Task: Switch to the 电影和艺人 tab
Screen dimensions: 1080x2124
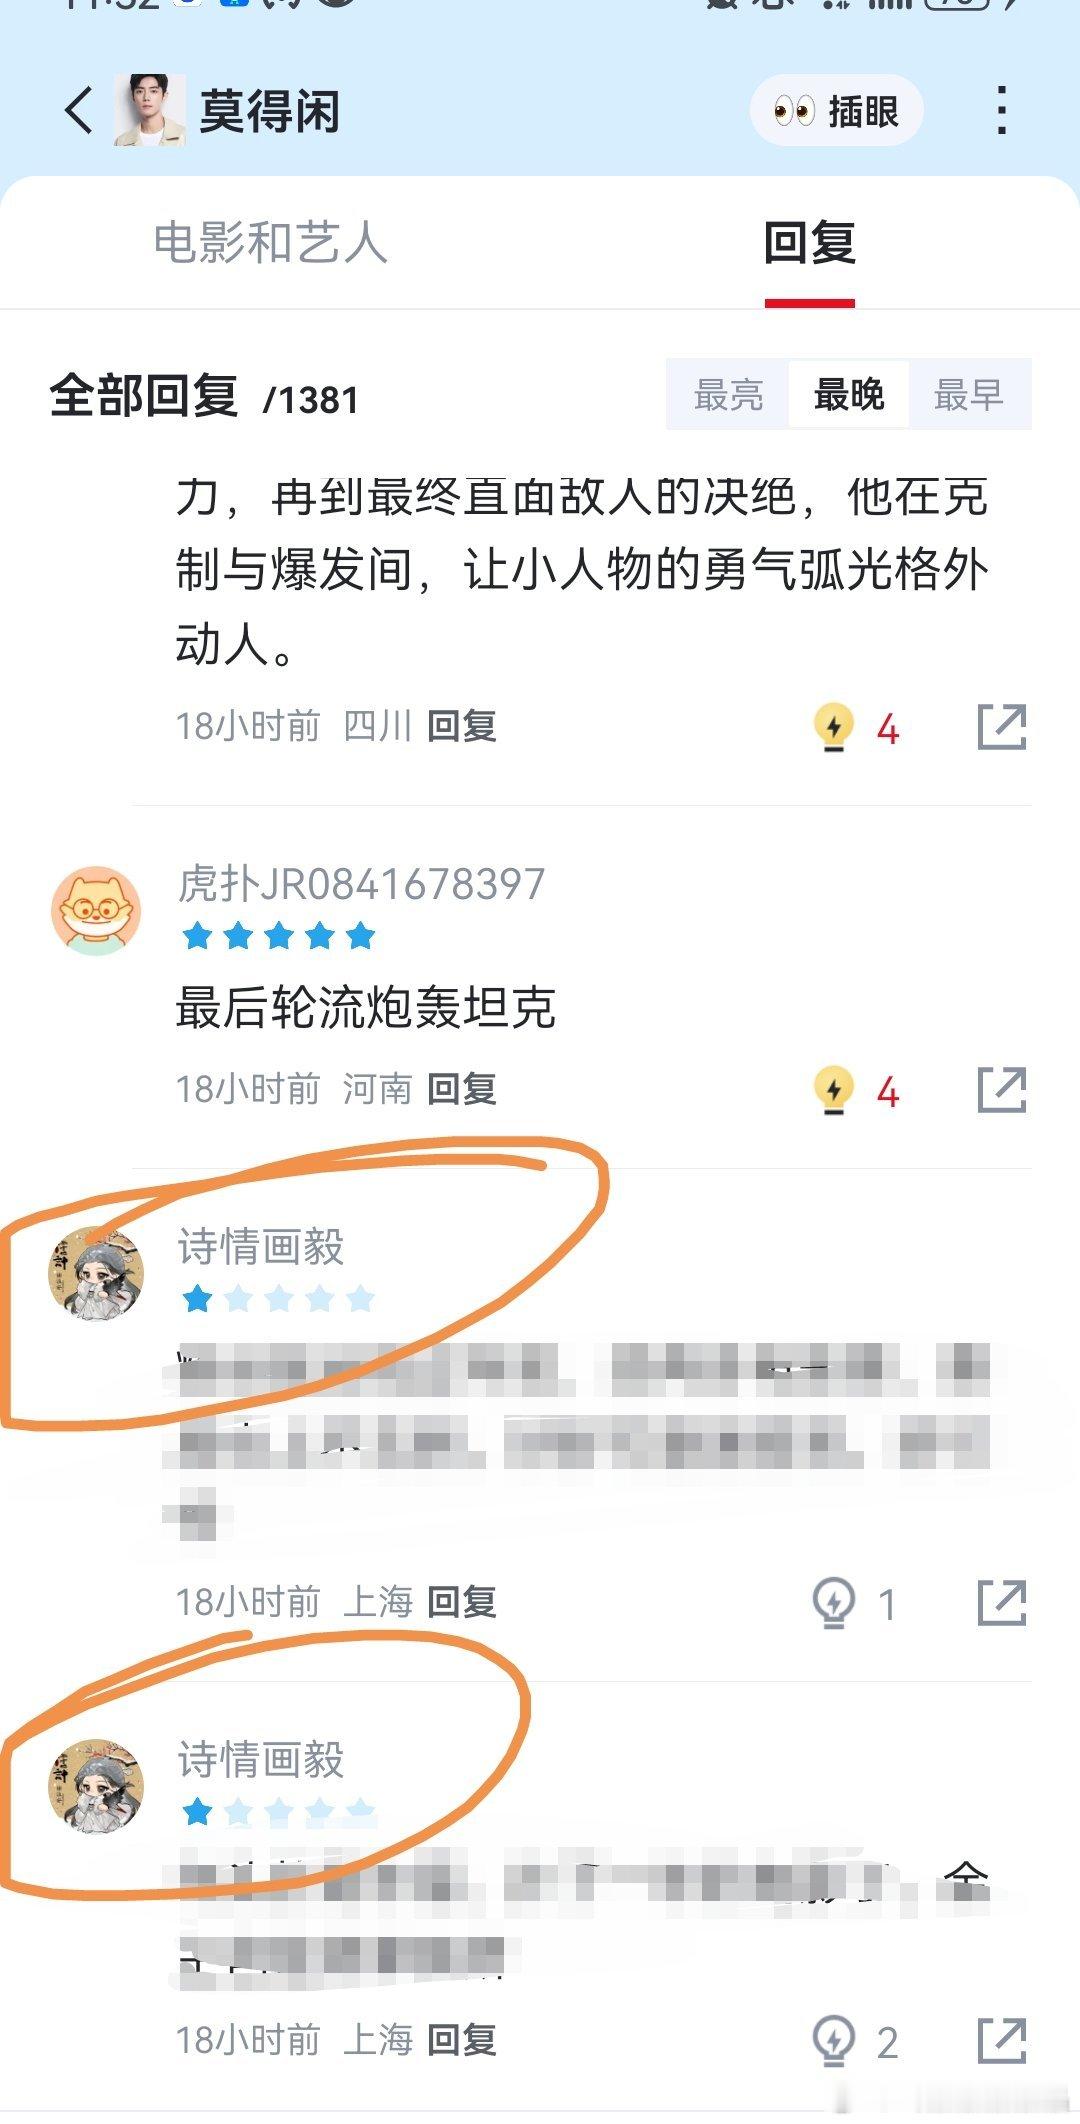Action: point(270,243)
